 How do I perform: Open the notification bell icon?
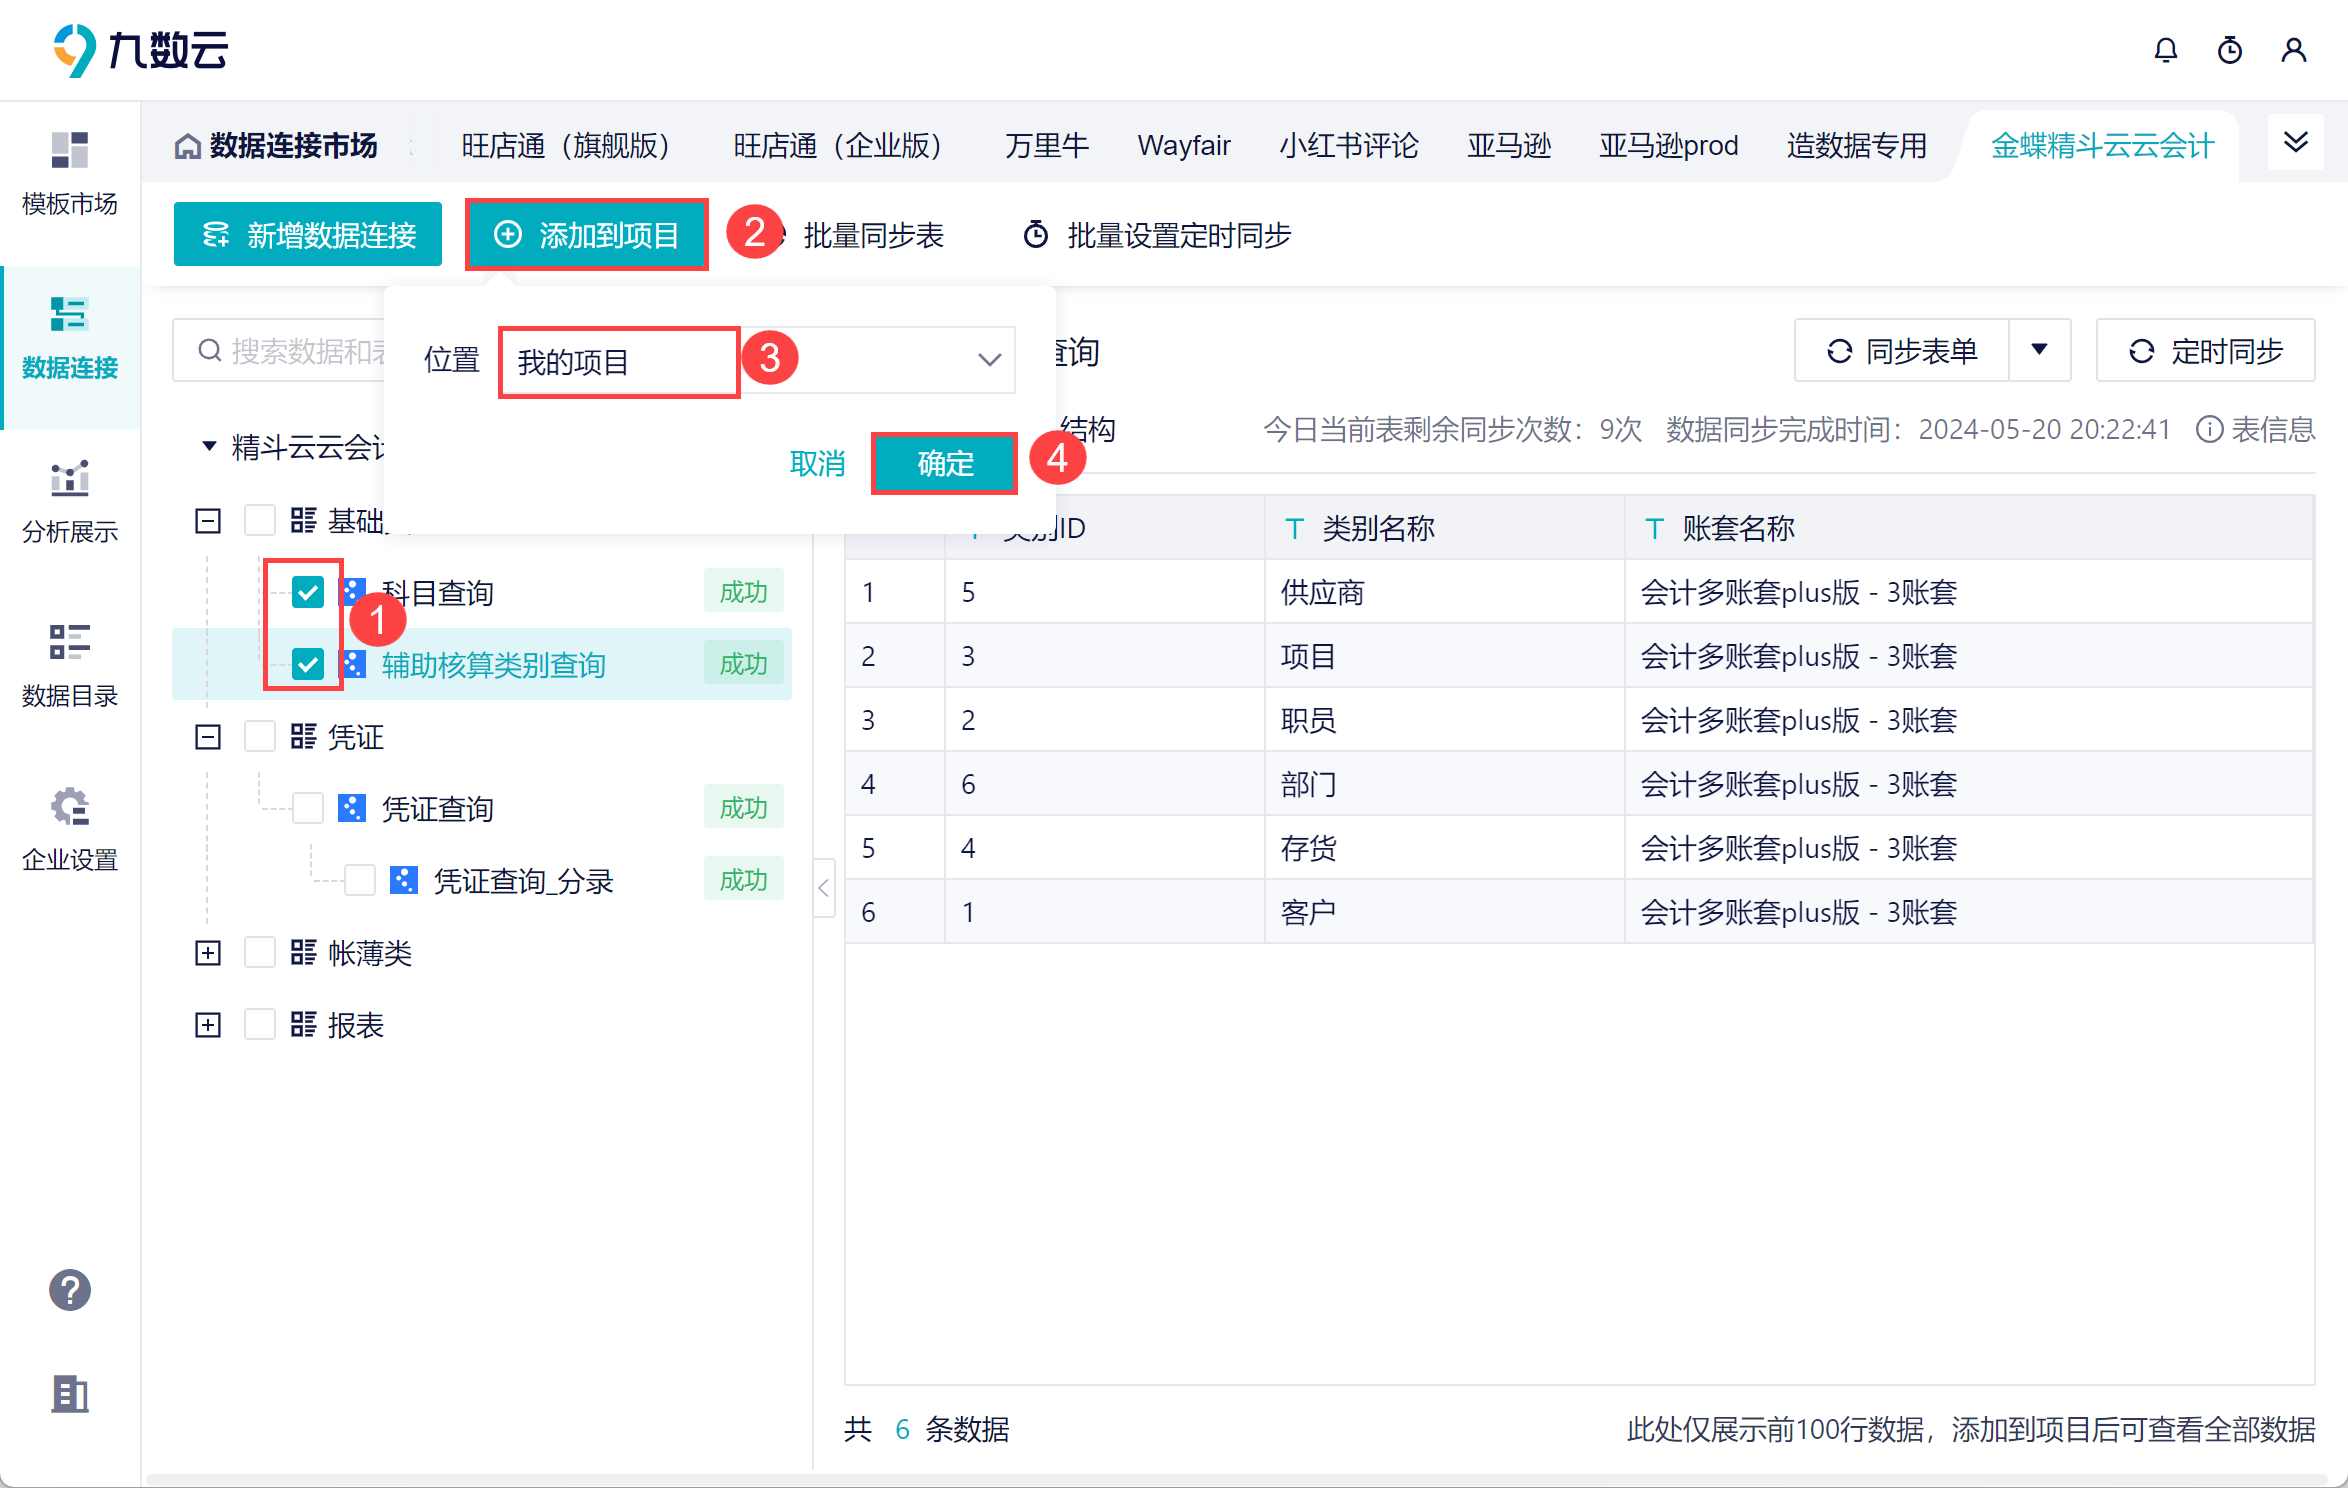coord(2165,50)
